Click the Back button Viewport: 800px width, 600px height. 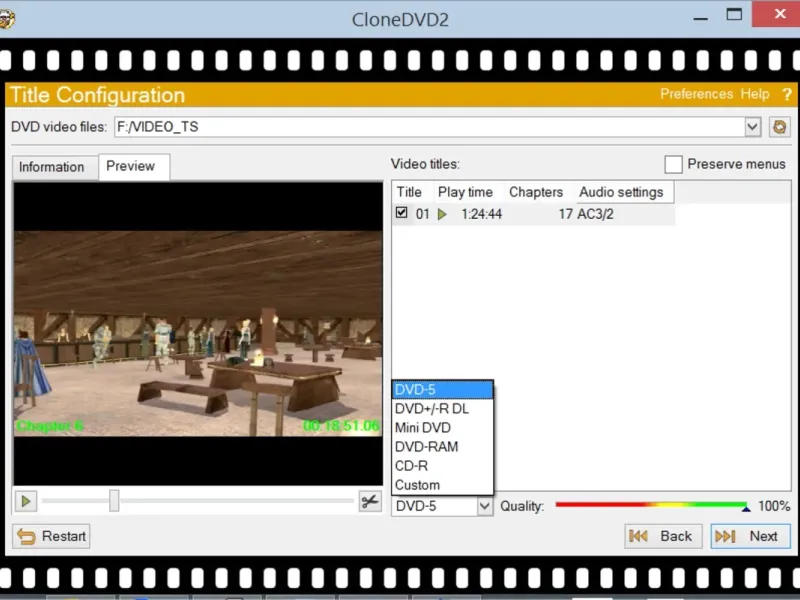coord(663,536)
